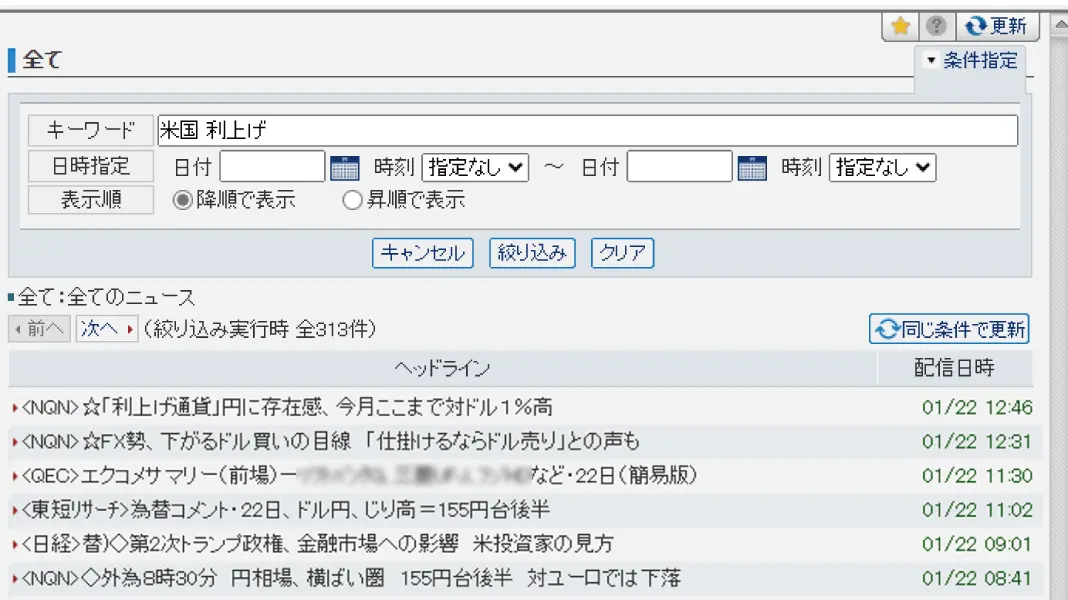Click the 絞り込み filter button
Viewport: 1068px width, 600px height.
point(532,253)
